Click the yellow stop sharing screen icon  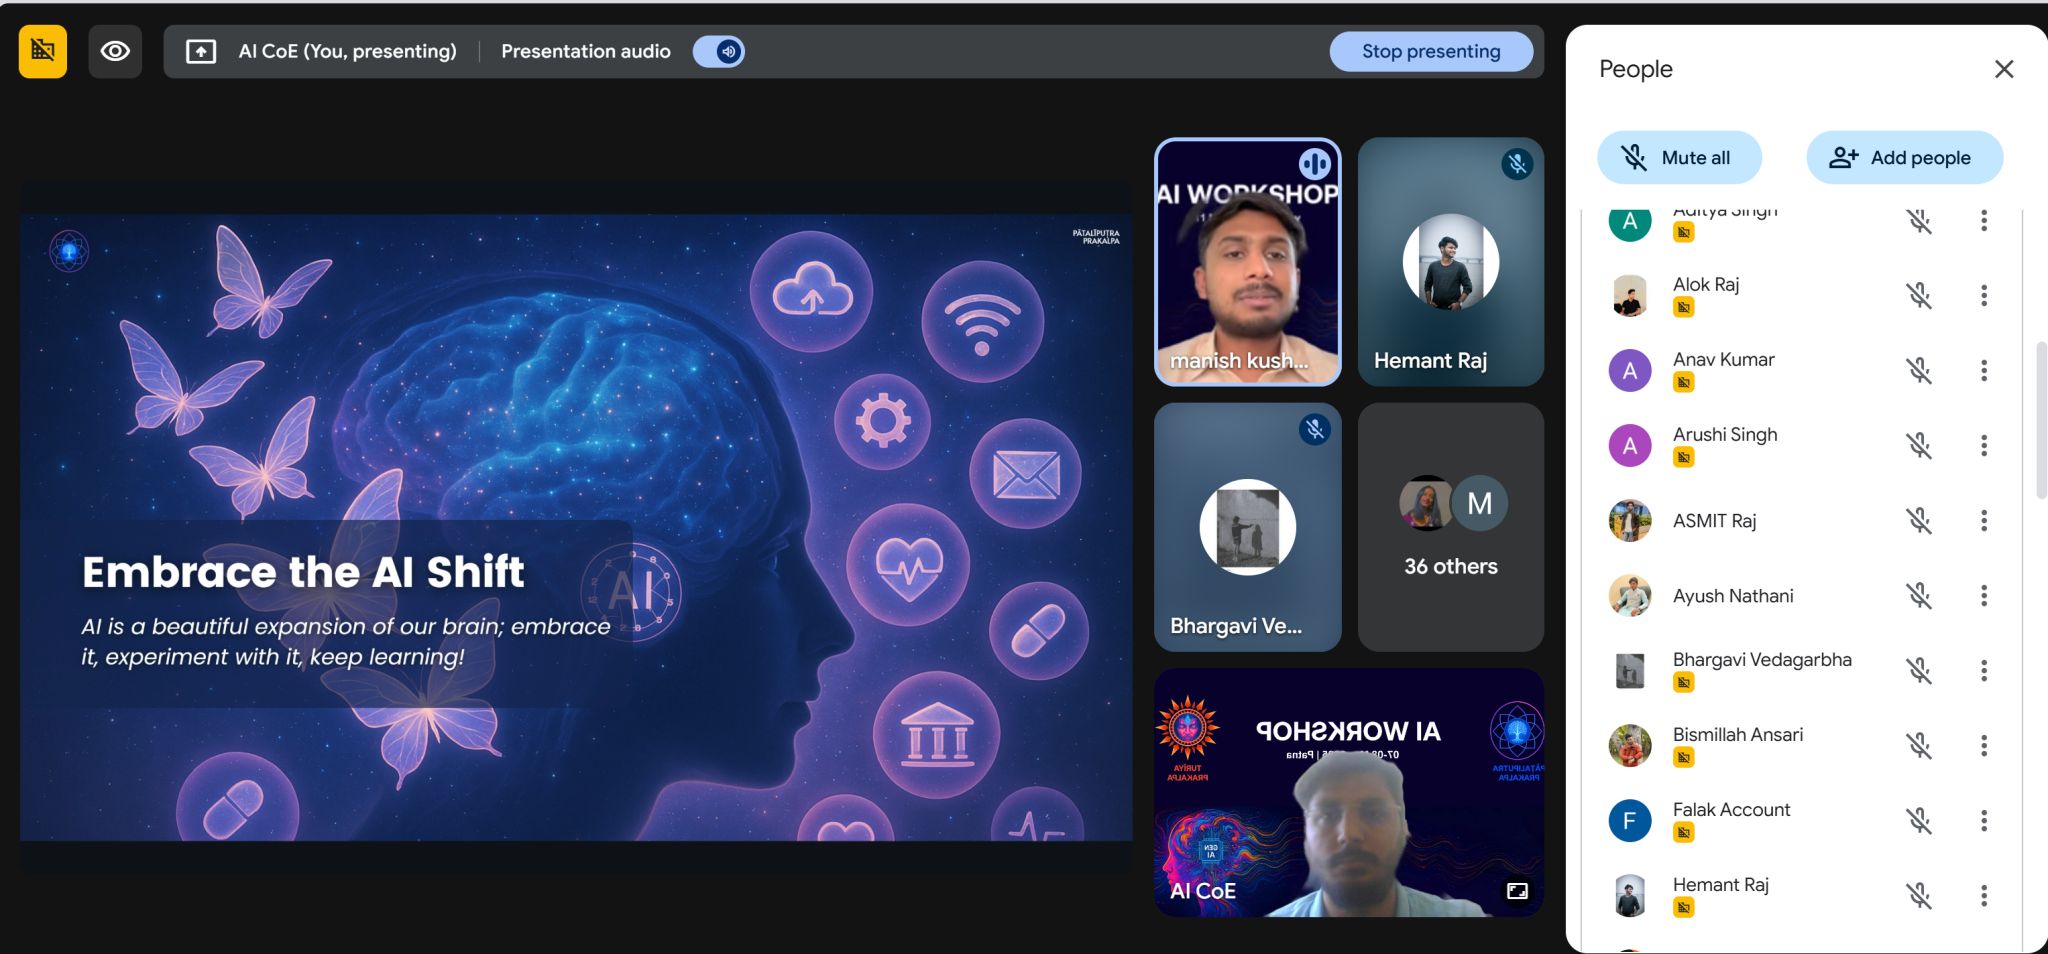coord(42,51)
